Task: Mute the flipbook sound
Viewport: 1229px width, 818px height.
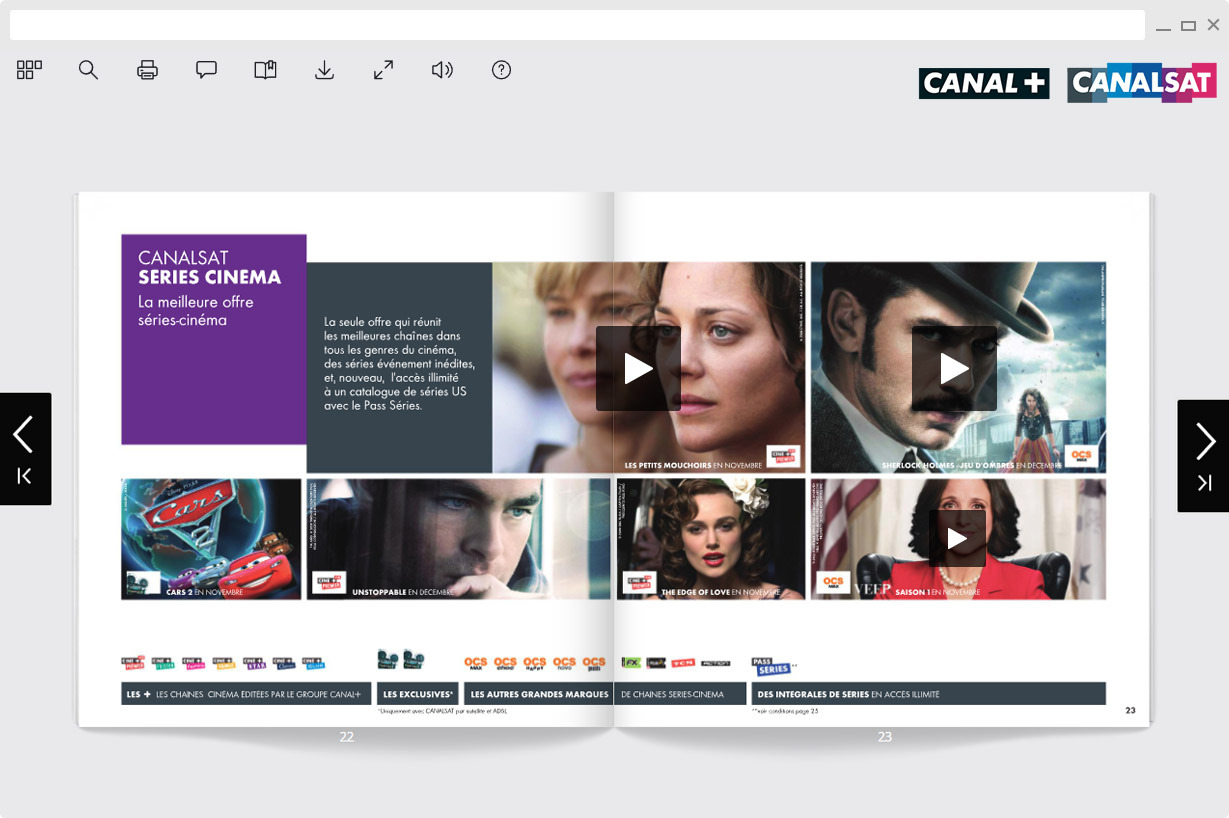Action: [x=442, y=70]
